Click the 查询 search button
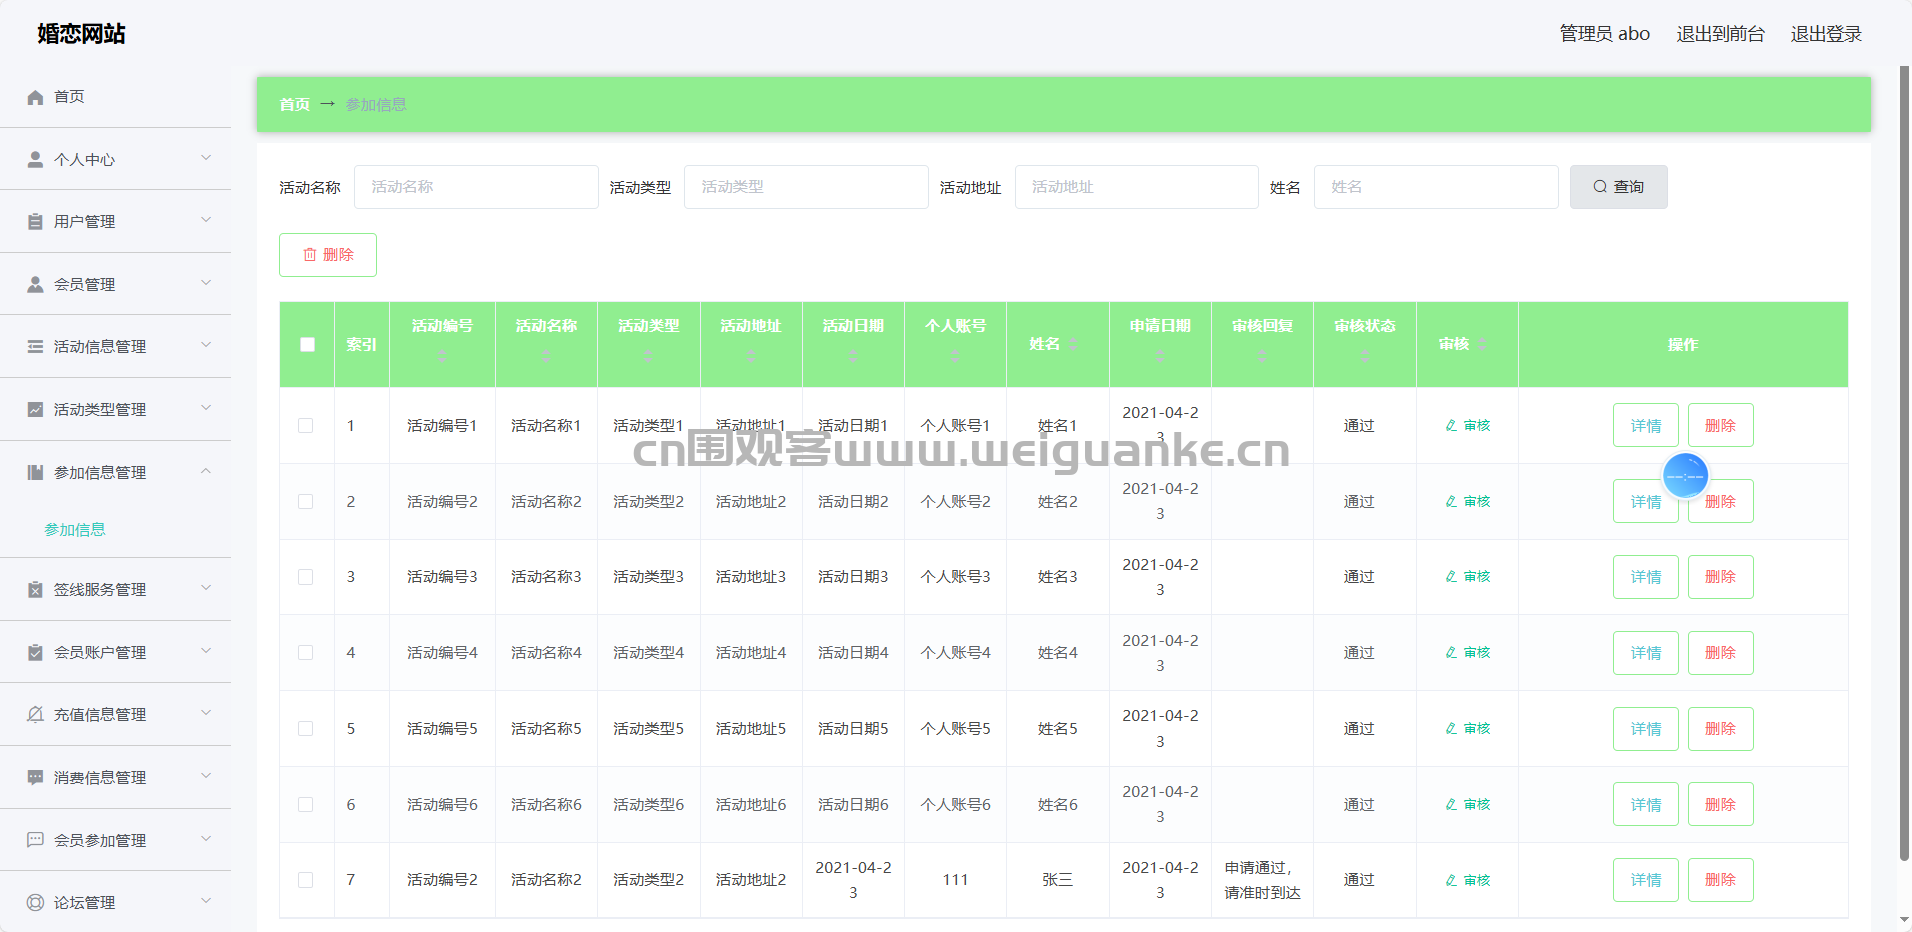Viewport: 1912px width, 932px height. [x=1618, y=187]
